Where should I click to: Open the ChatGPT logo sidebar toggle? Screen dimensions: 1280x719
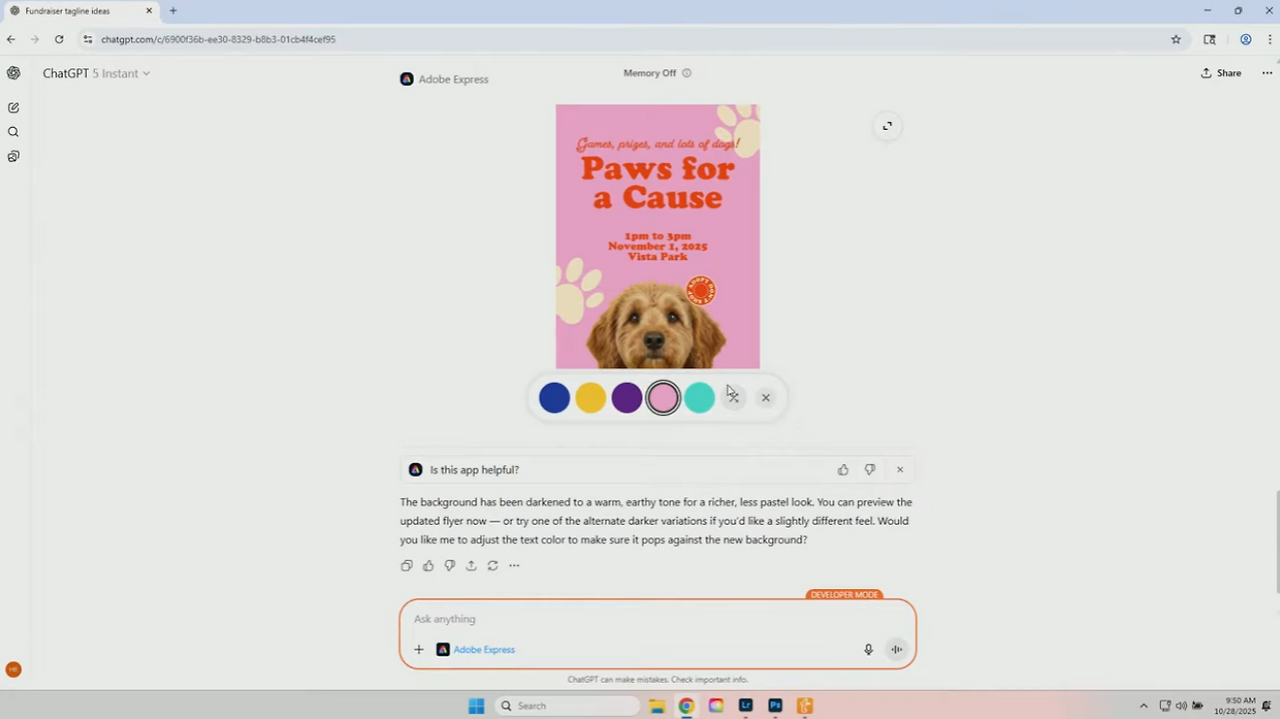[x=13, y=73]
